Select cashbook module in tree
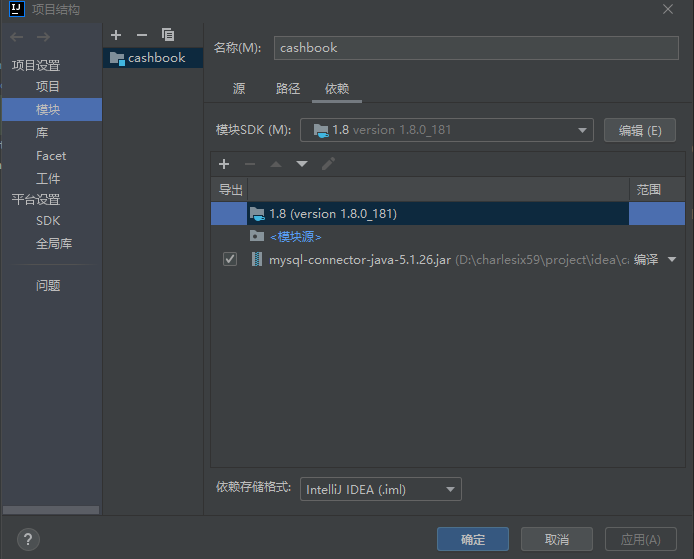The width and height of the screenshot is (694, 559). pyautogui.click(x=153, y=58)
